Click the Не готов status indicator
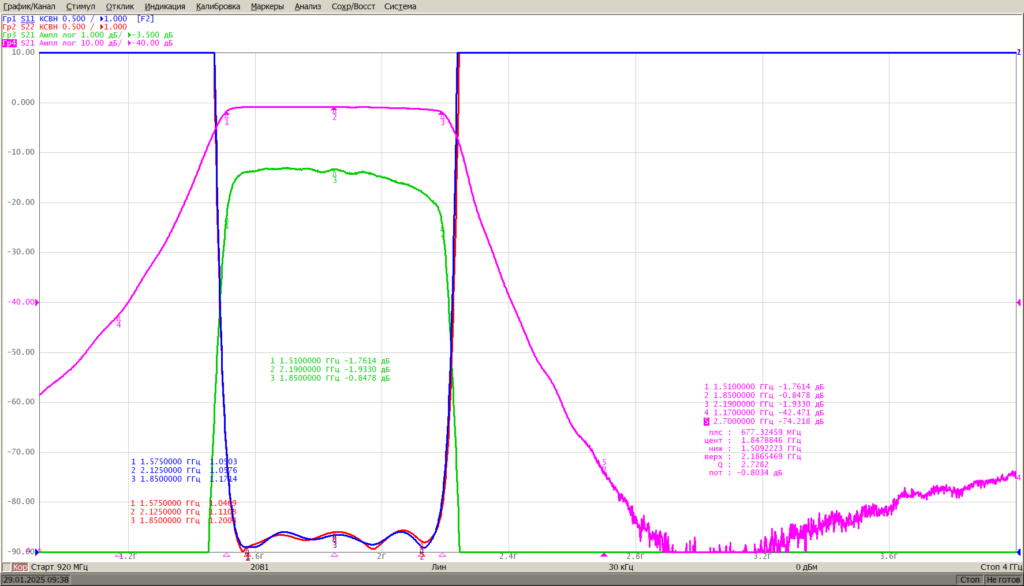The width and height of the screenshot is (1024, 586). click(1003, 579)
